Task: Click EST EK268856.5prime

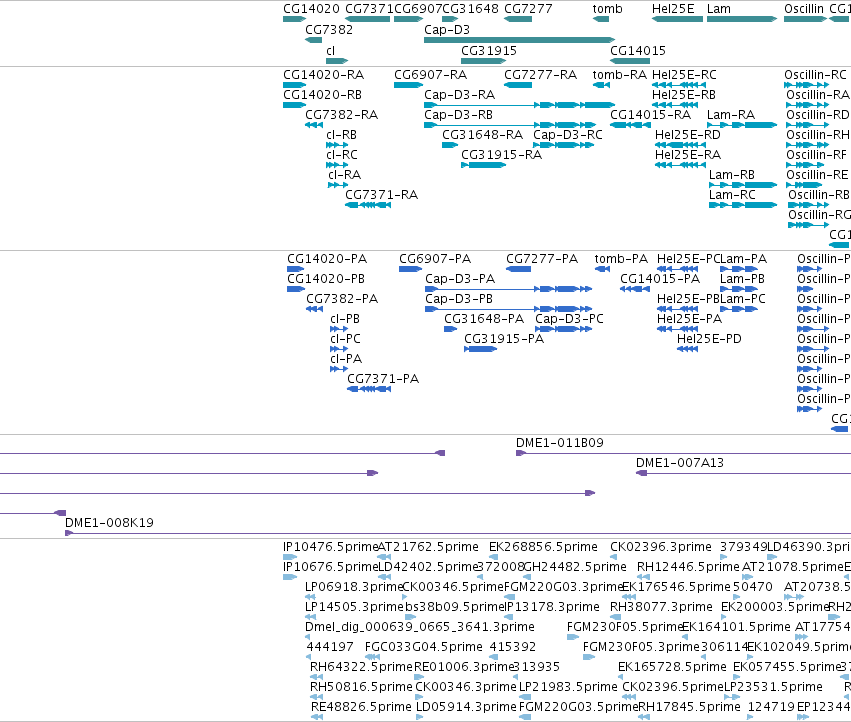Action: click(x=495, y=557)
